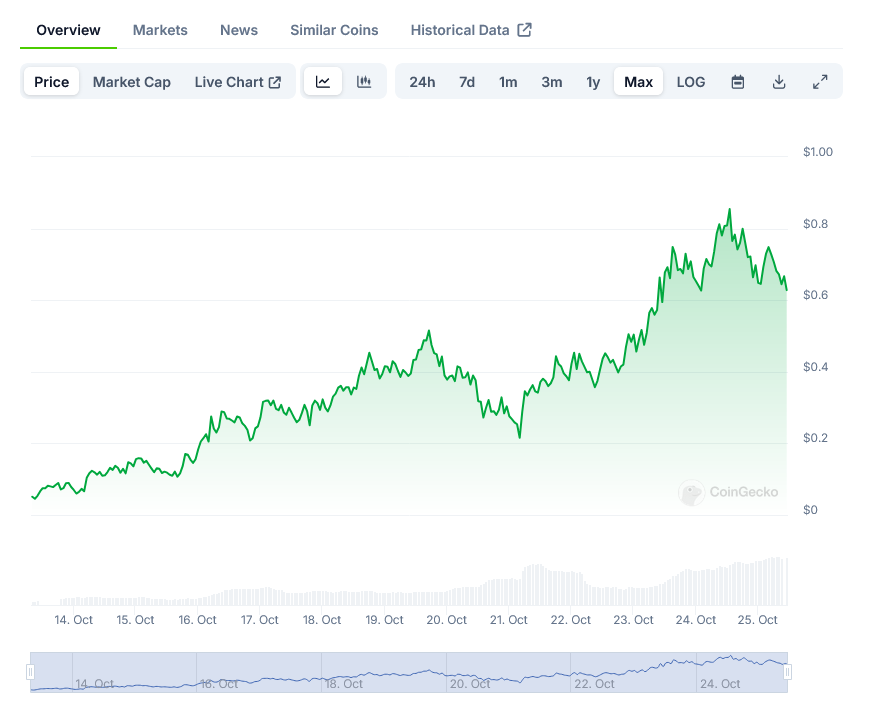874x705 pixels.
Task: Click the price dip on 21. Oct
Action: [x=519, y=437]
